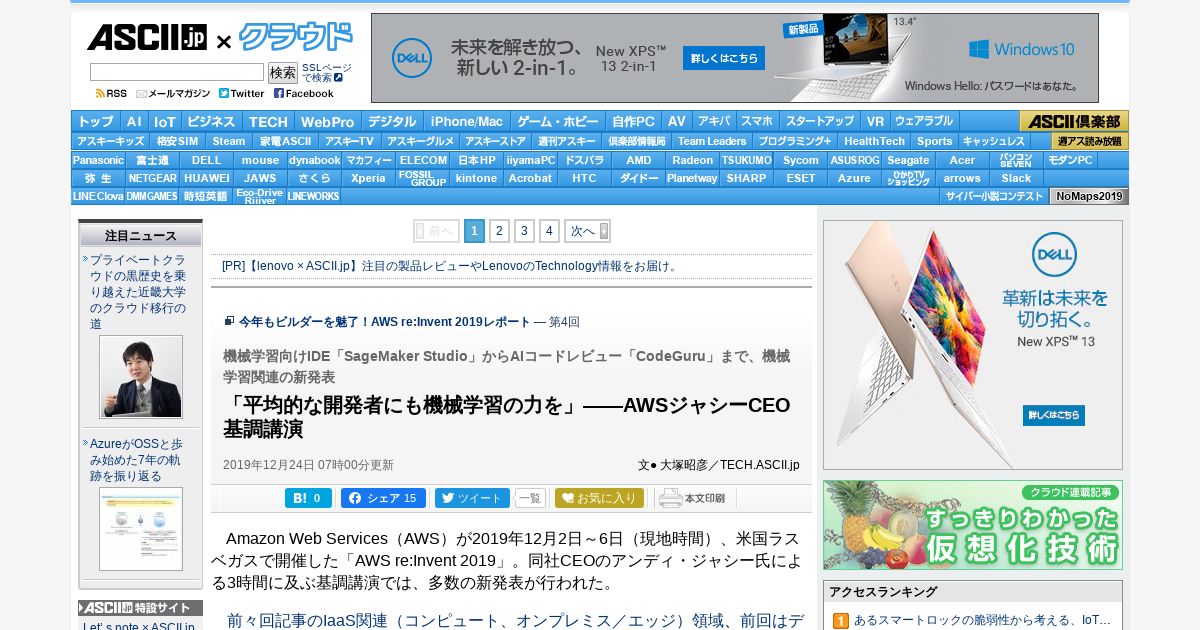The height and width of the screenshot is (630, 1200).
Task: Click the 一覧 button beside tweet
Action: tap(530, 498)
